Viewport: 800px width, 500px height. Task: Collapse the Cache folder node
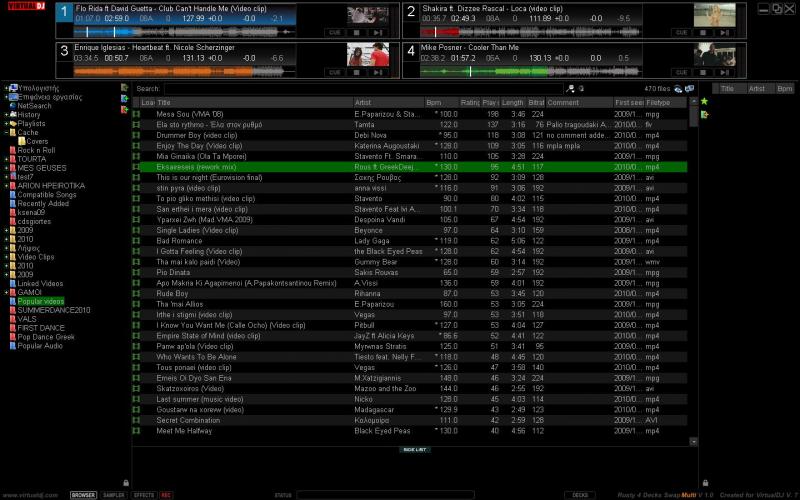[7, 133]
